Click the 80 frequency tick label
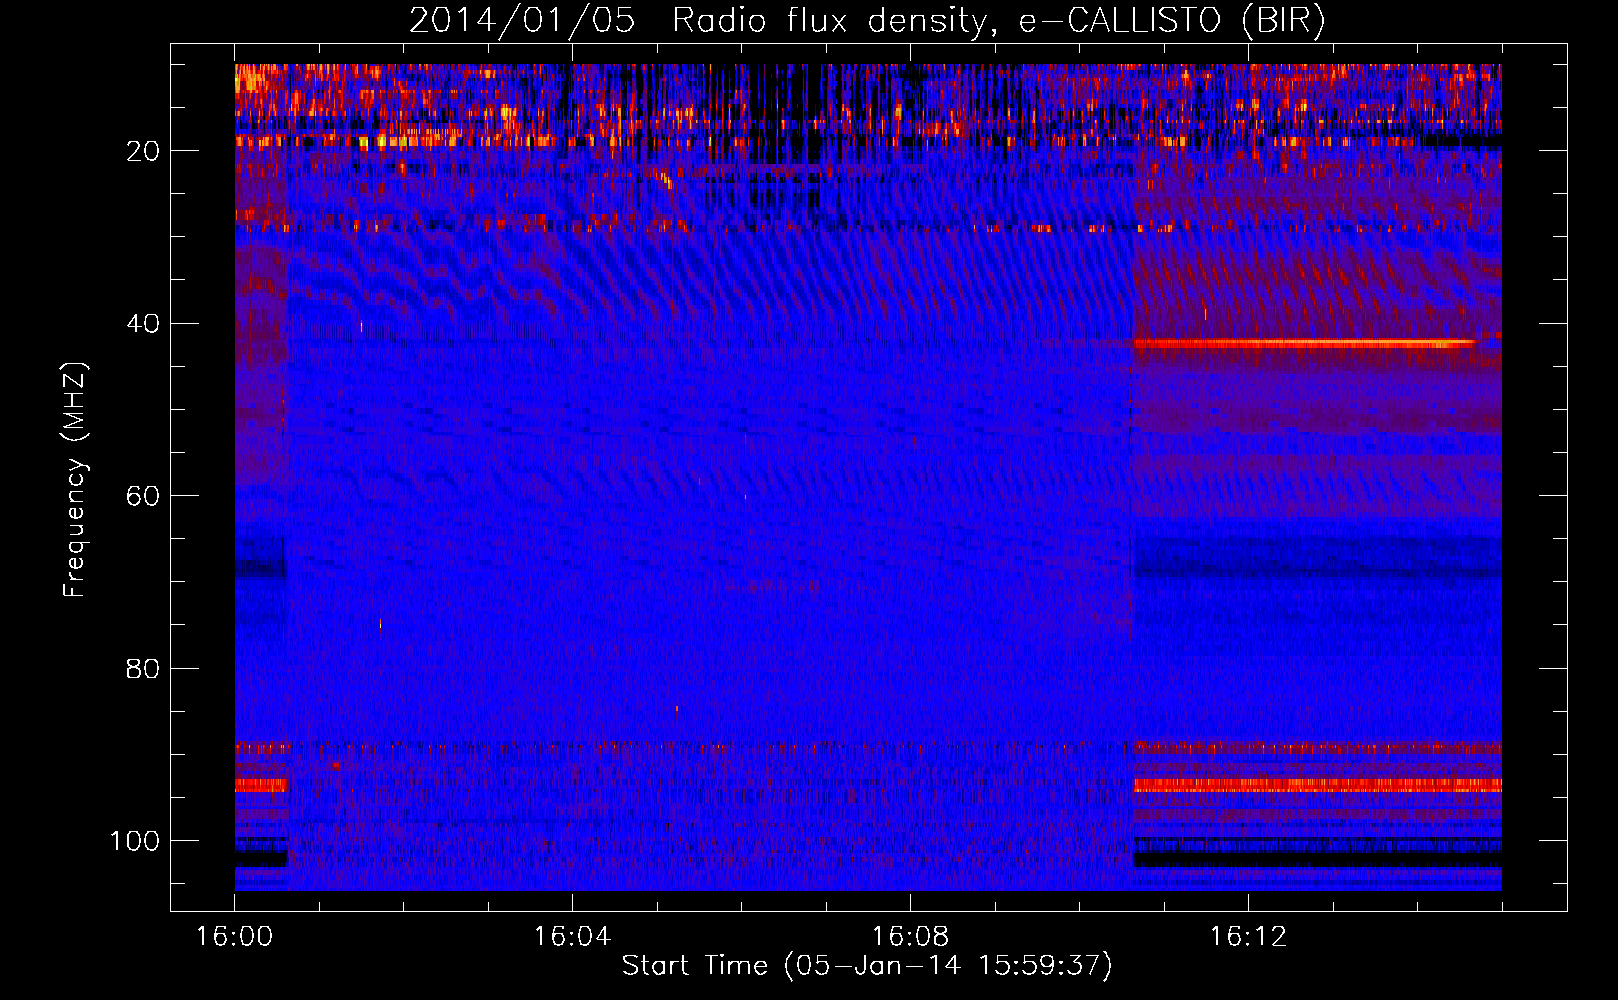The width and height of the screenshot is (1618, 1000). coord(143,668)
